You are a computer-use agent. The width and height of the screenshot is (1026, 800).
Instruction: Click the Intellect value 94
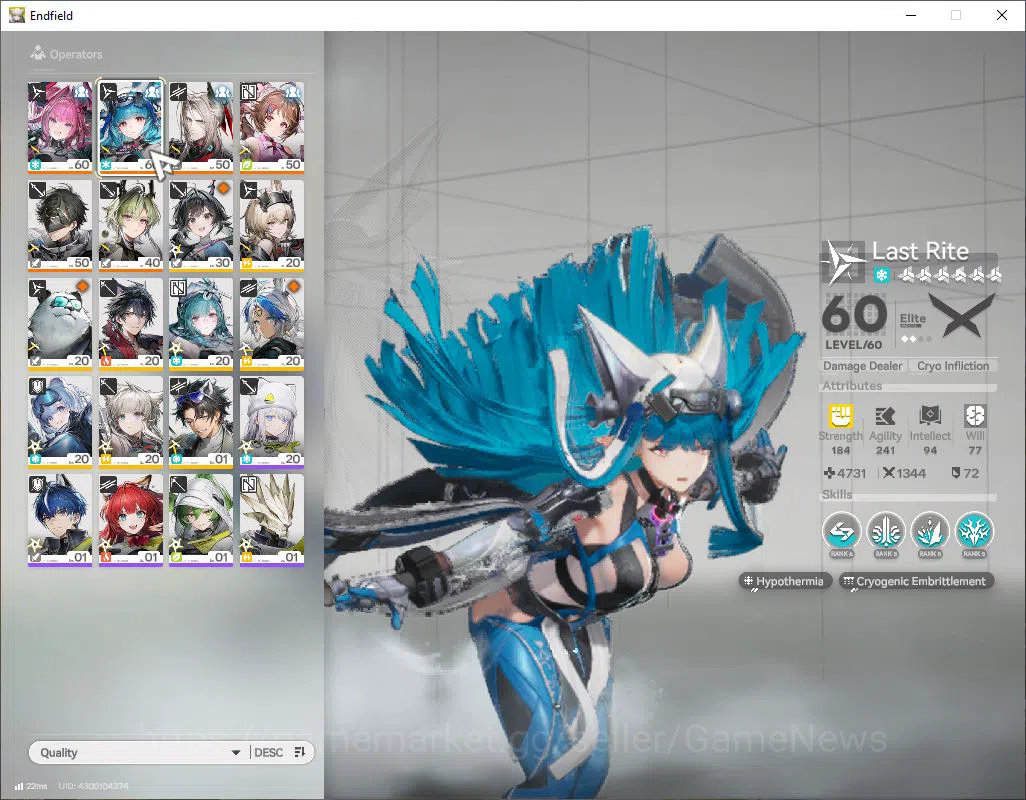click(930, 450)
